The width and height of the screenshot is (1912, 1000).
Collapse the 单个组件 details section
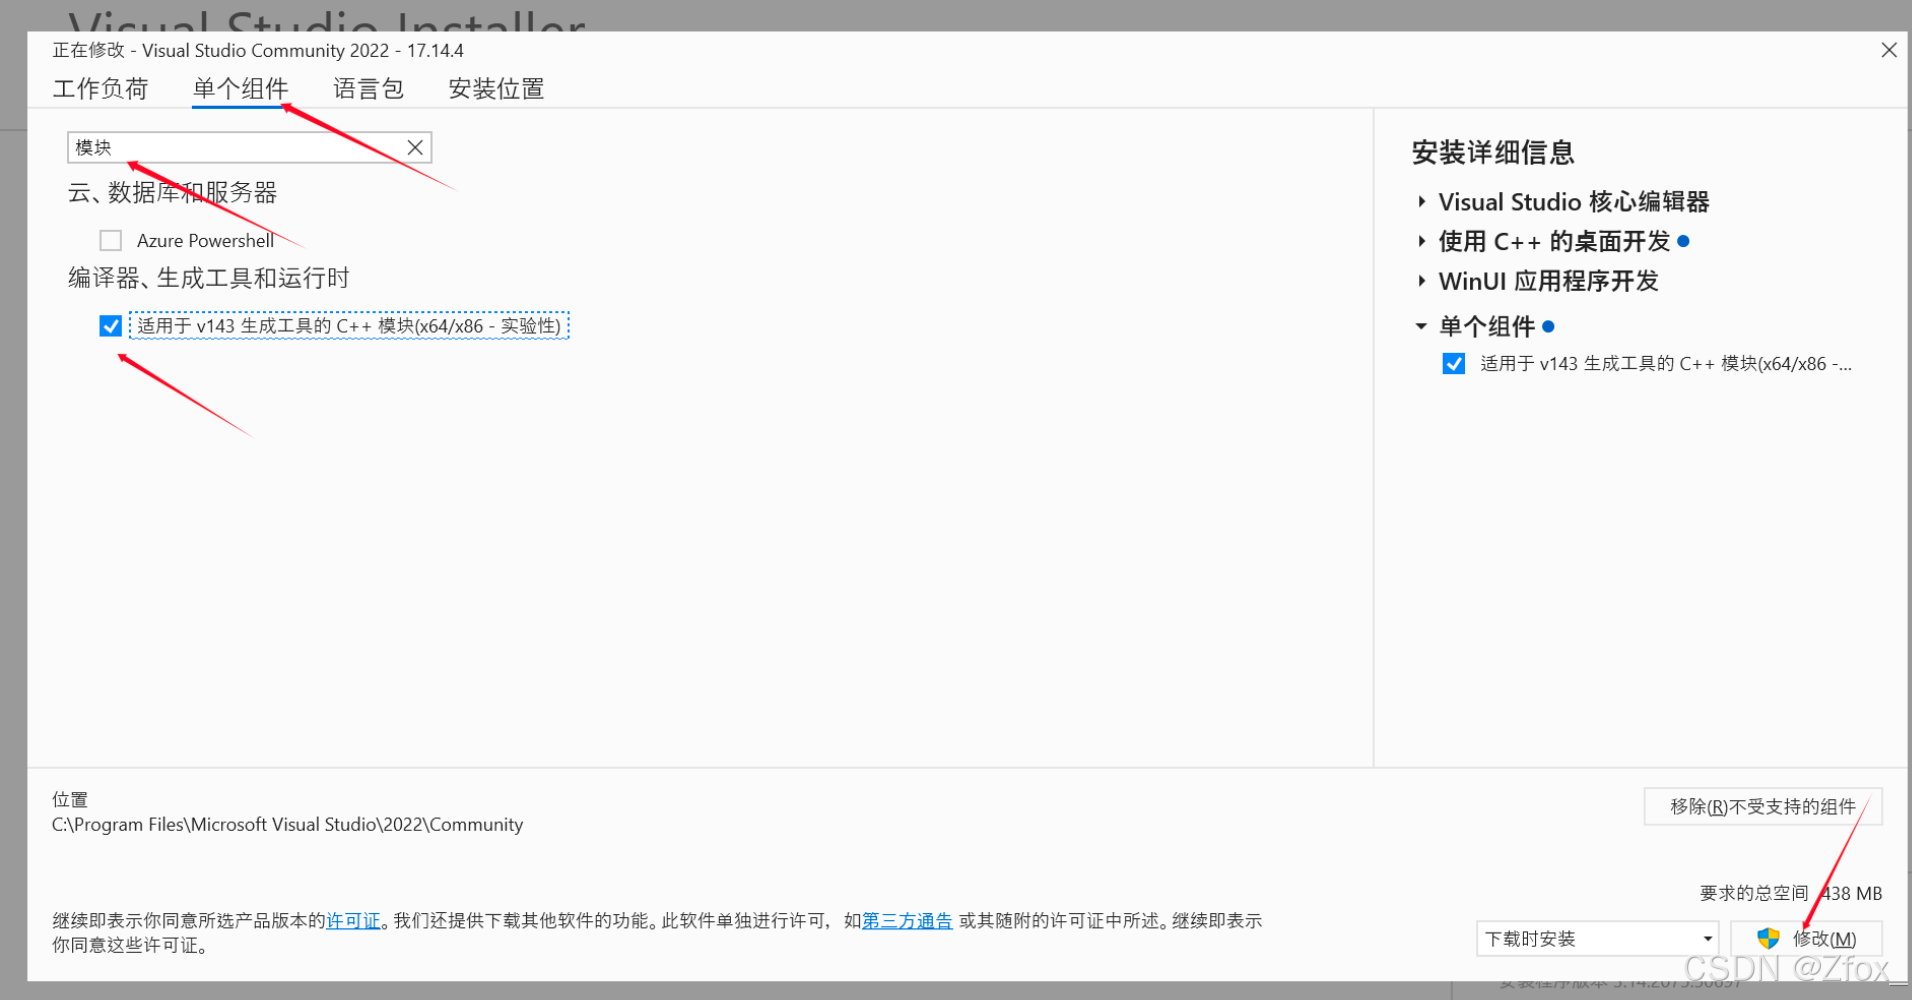[x=1421, y=326]
